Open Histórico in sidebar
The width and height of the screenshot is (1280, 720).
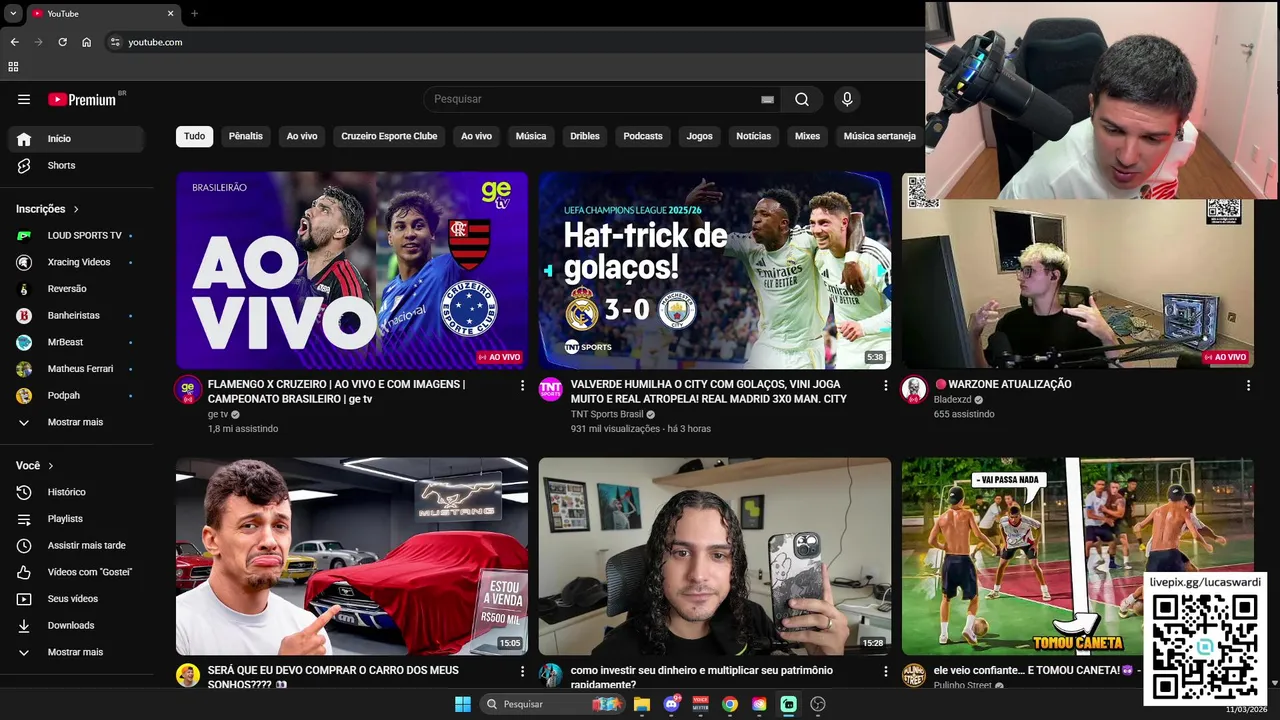75,492
